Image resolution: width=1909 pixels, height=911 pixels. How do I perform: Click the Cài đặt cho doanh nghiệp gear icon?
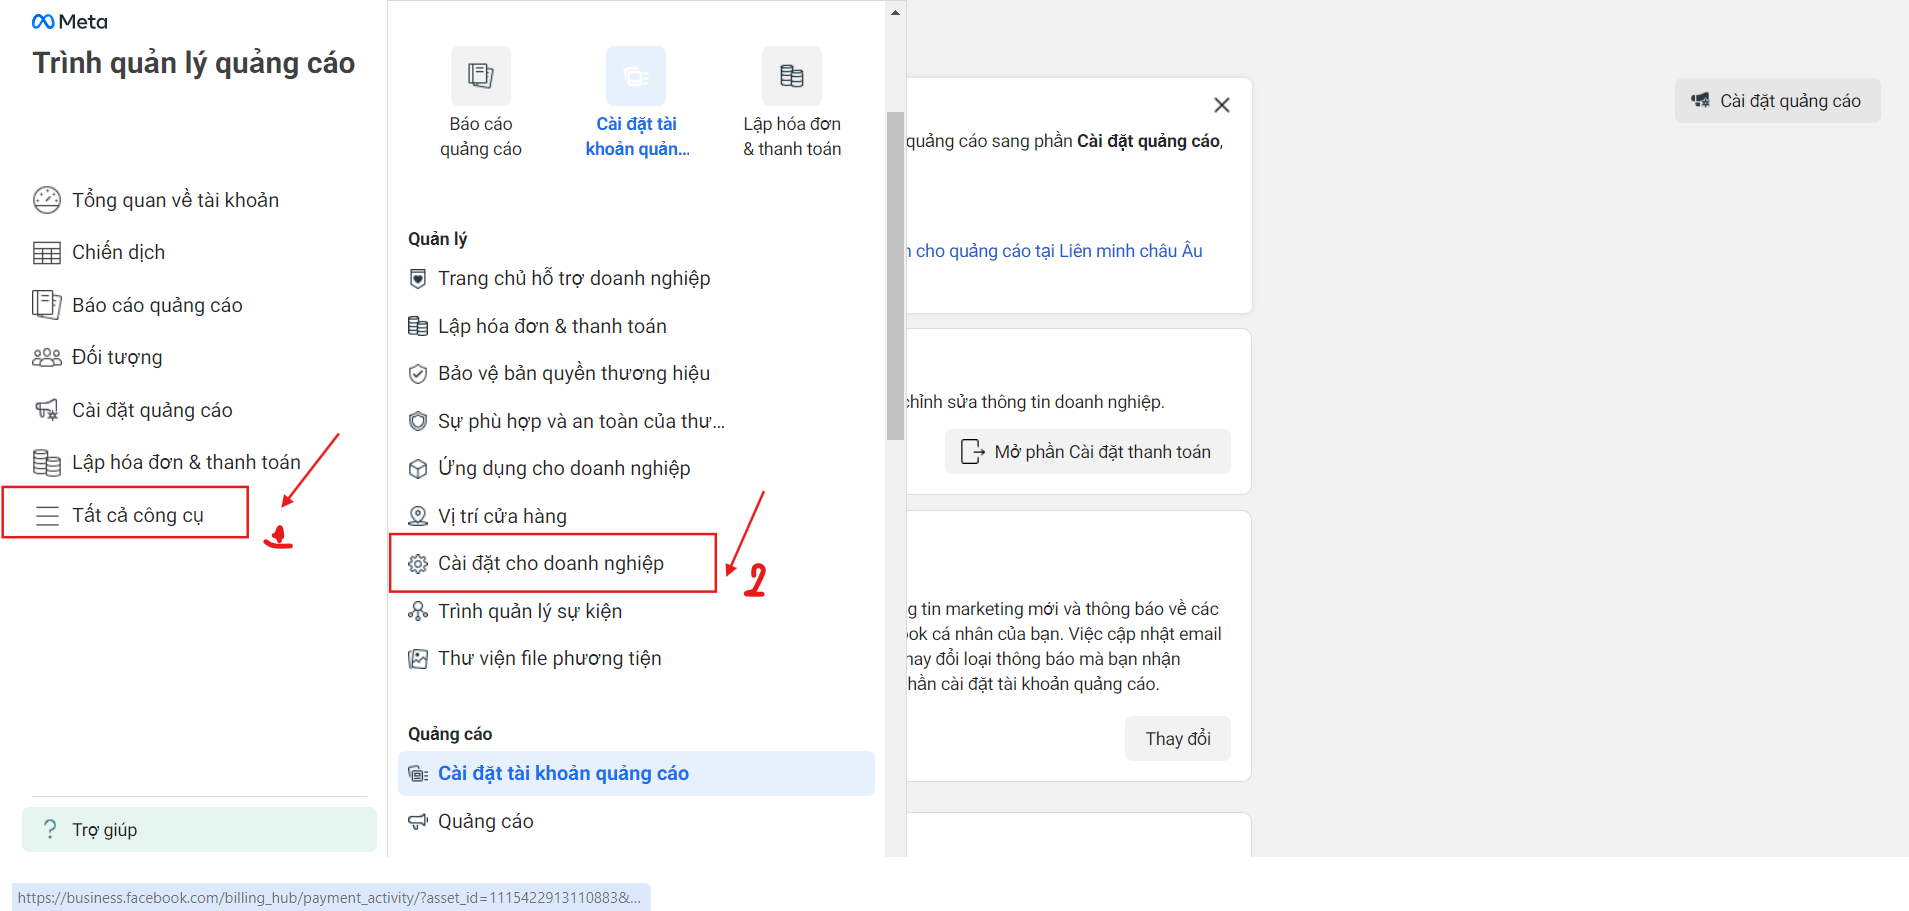coord(418,564)
